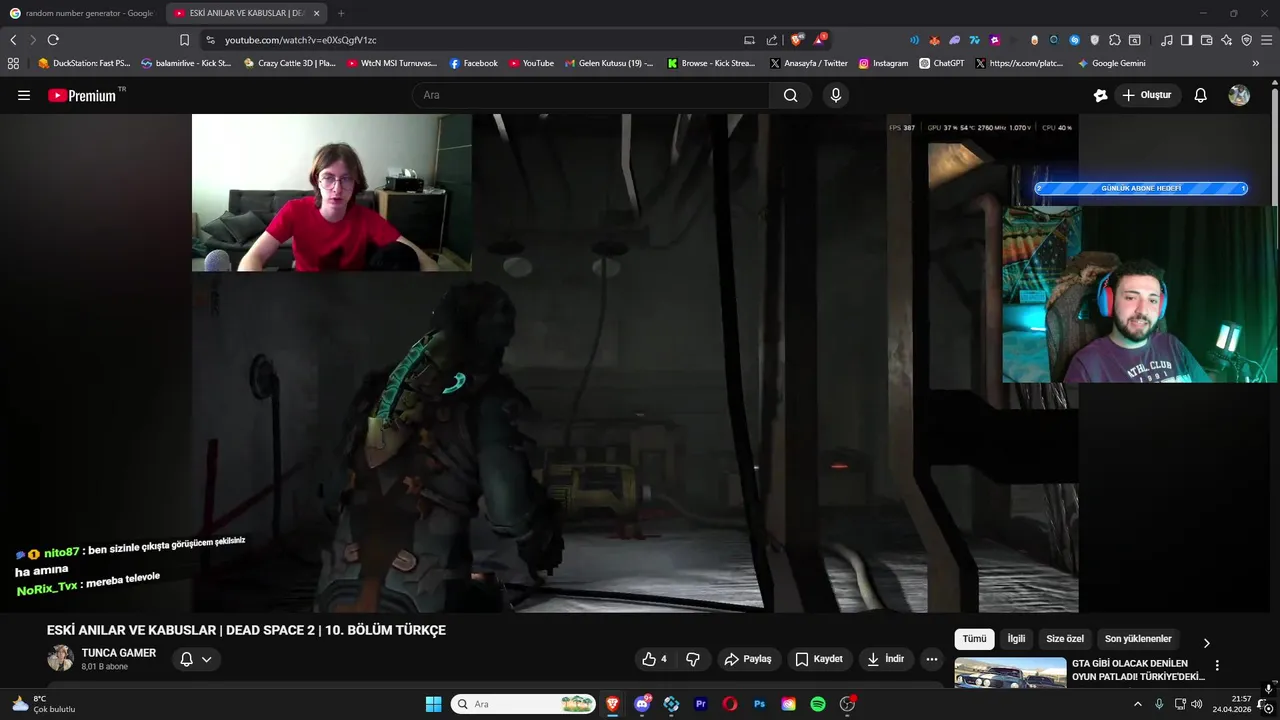Save the video with Kaydet
1280x720 pixels.
[x=819, y=659]
